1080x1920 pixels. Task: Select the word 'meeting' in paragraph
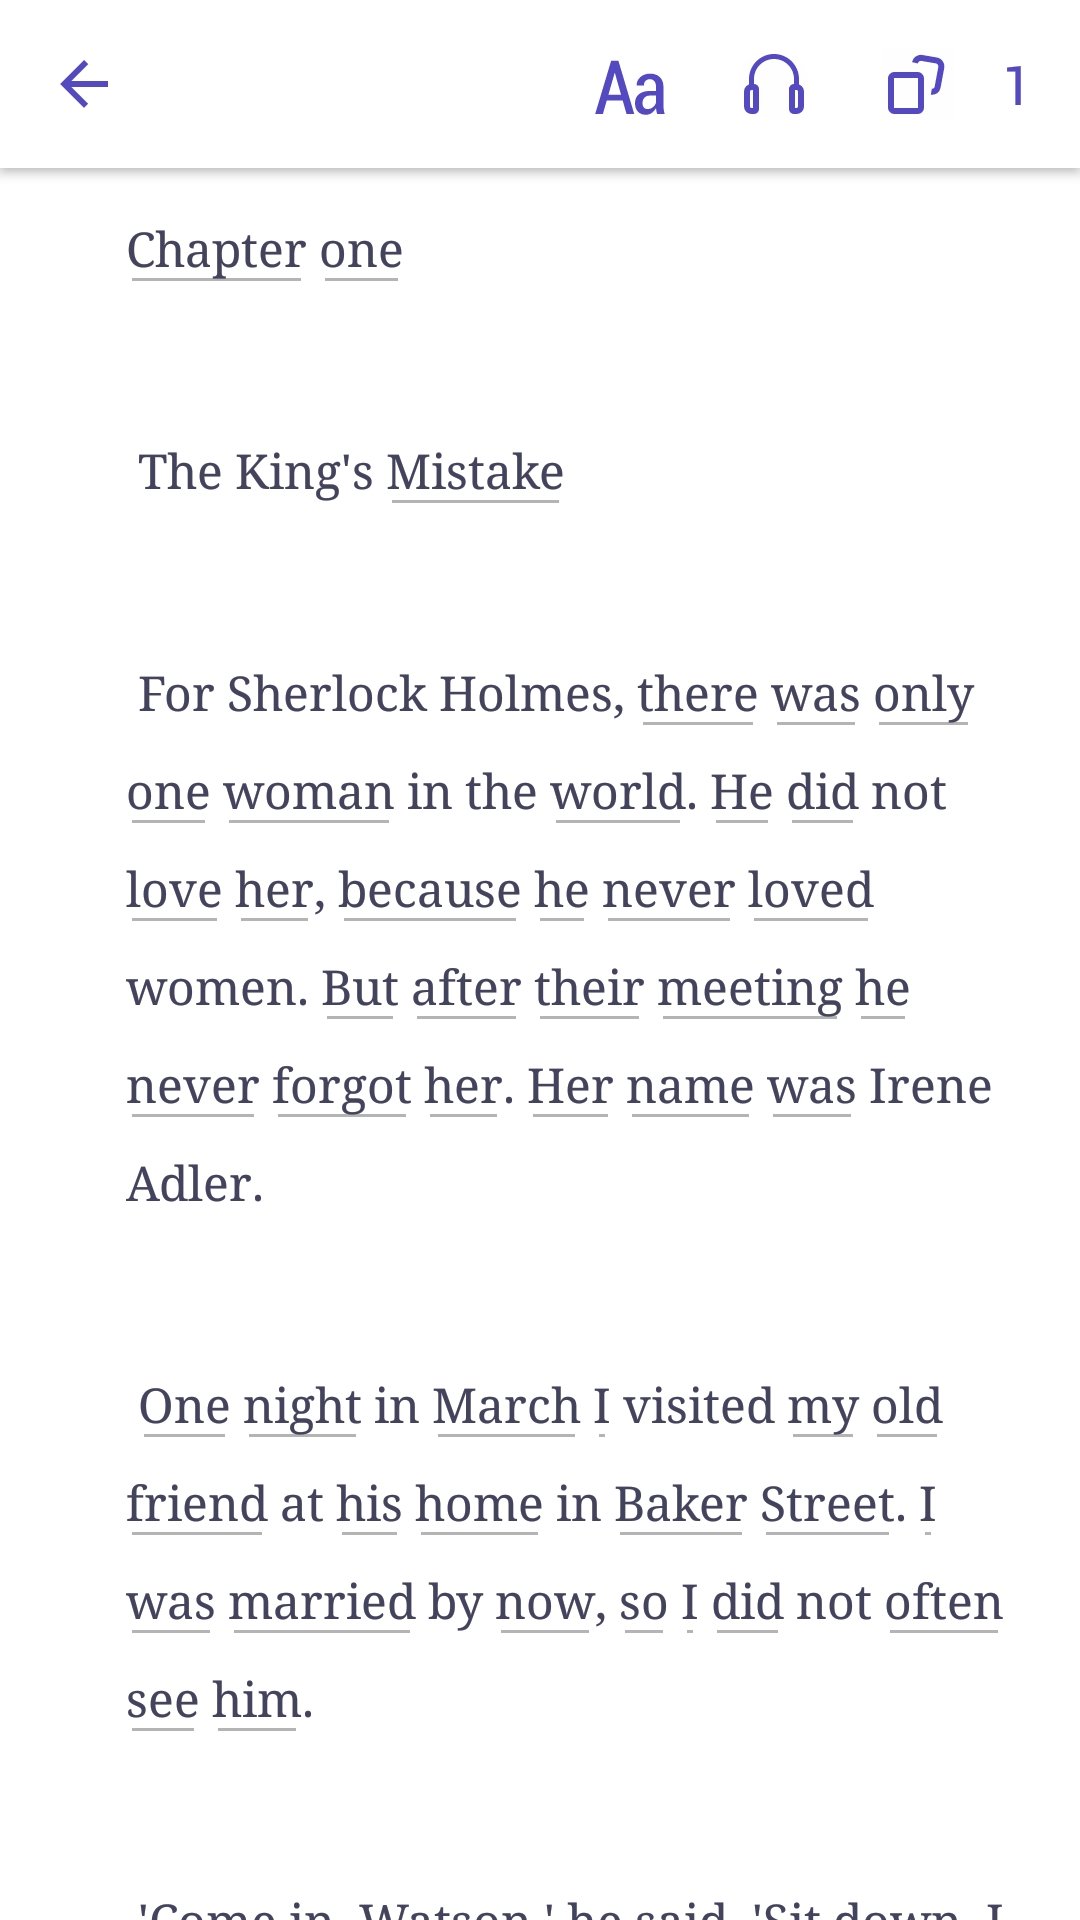coord(750,990)
